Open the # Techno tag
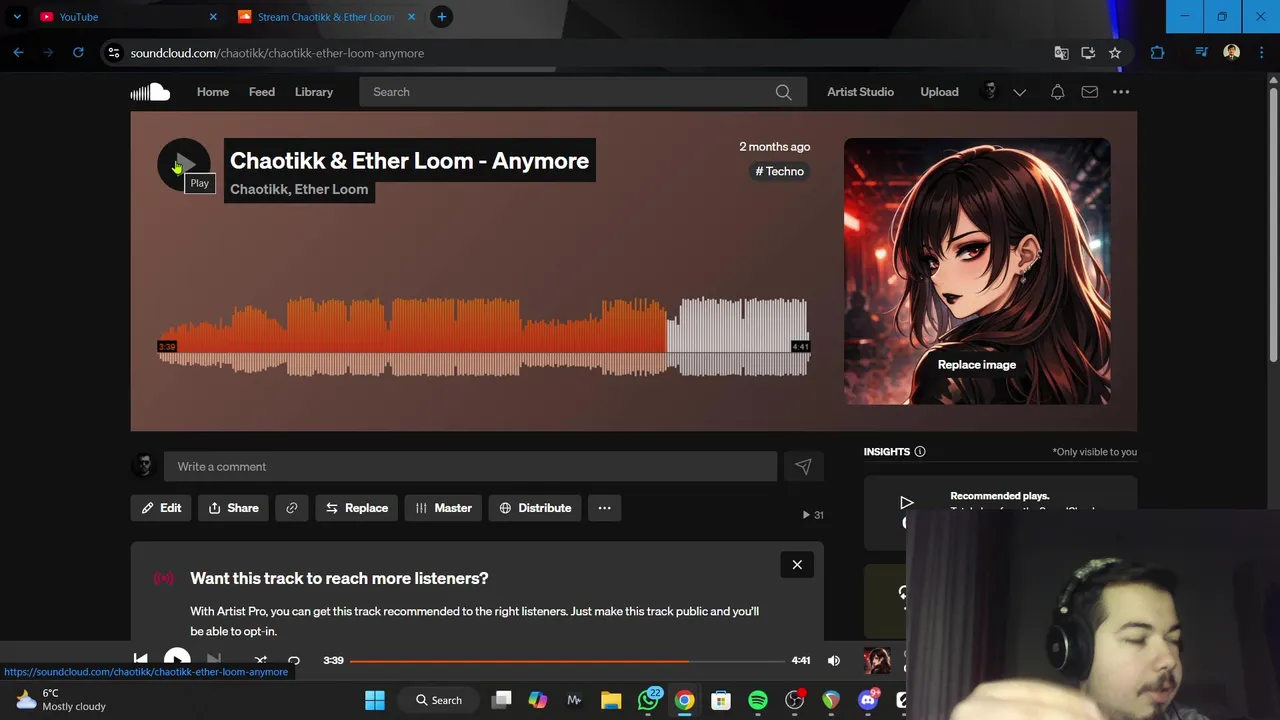 [x=779, y=171]
